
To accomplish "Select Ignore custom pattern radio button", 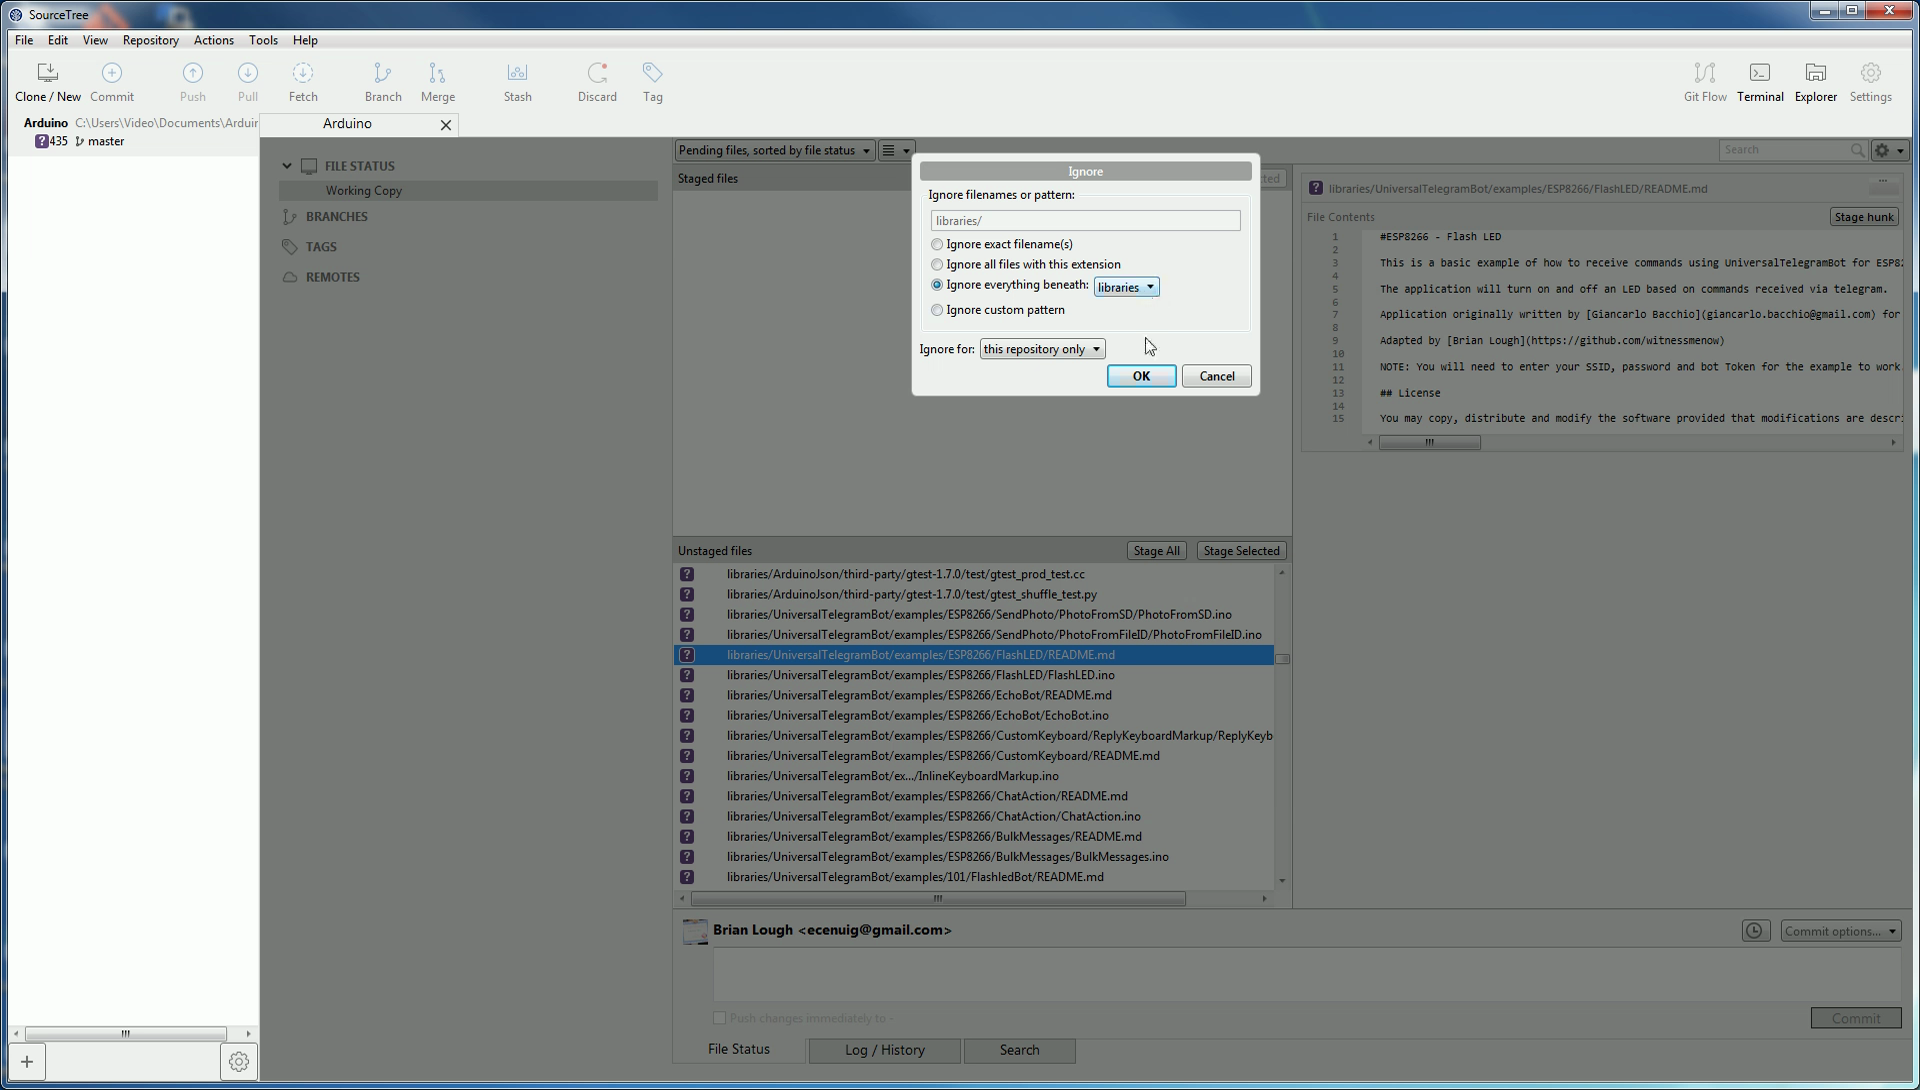I will [x=937, y=310].
